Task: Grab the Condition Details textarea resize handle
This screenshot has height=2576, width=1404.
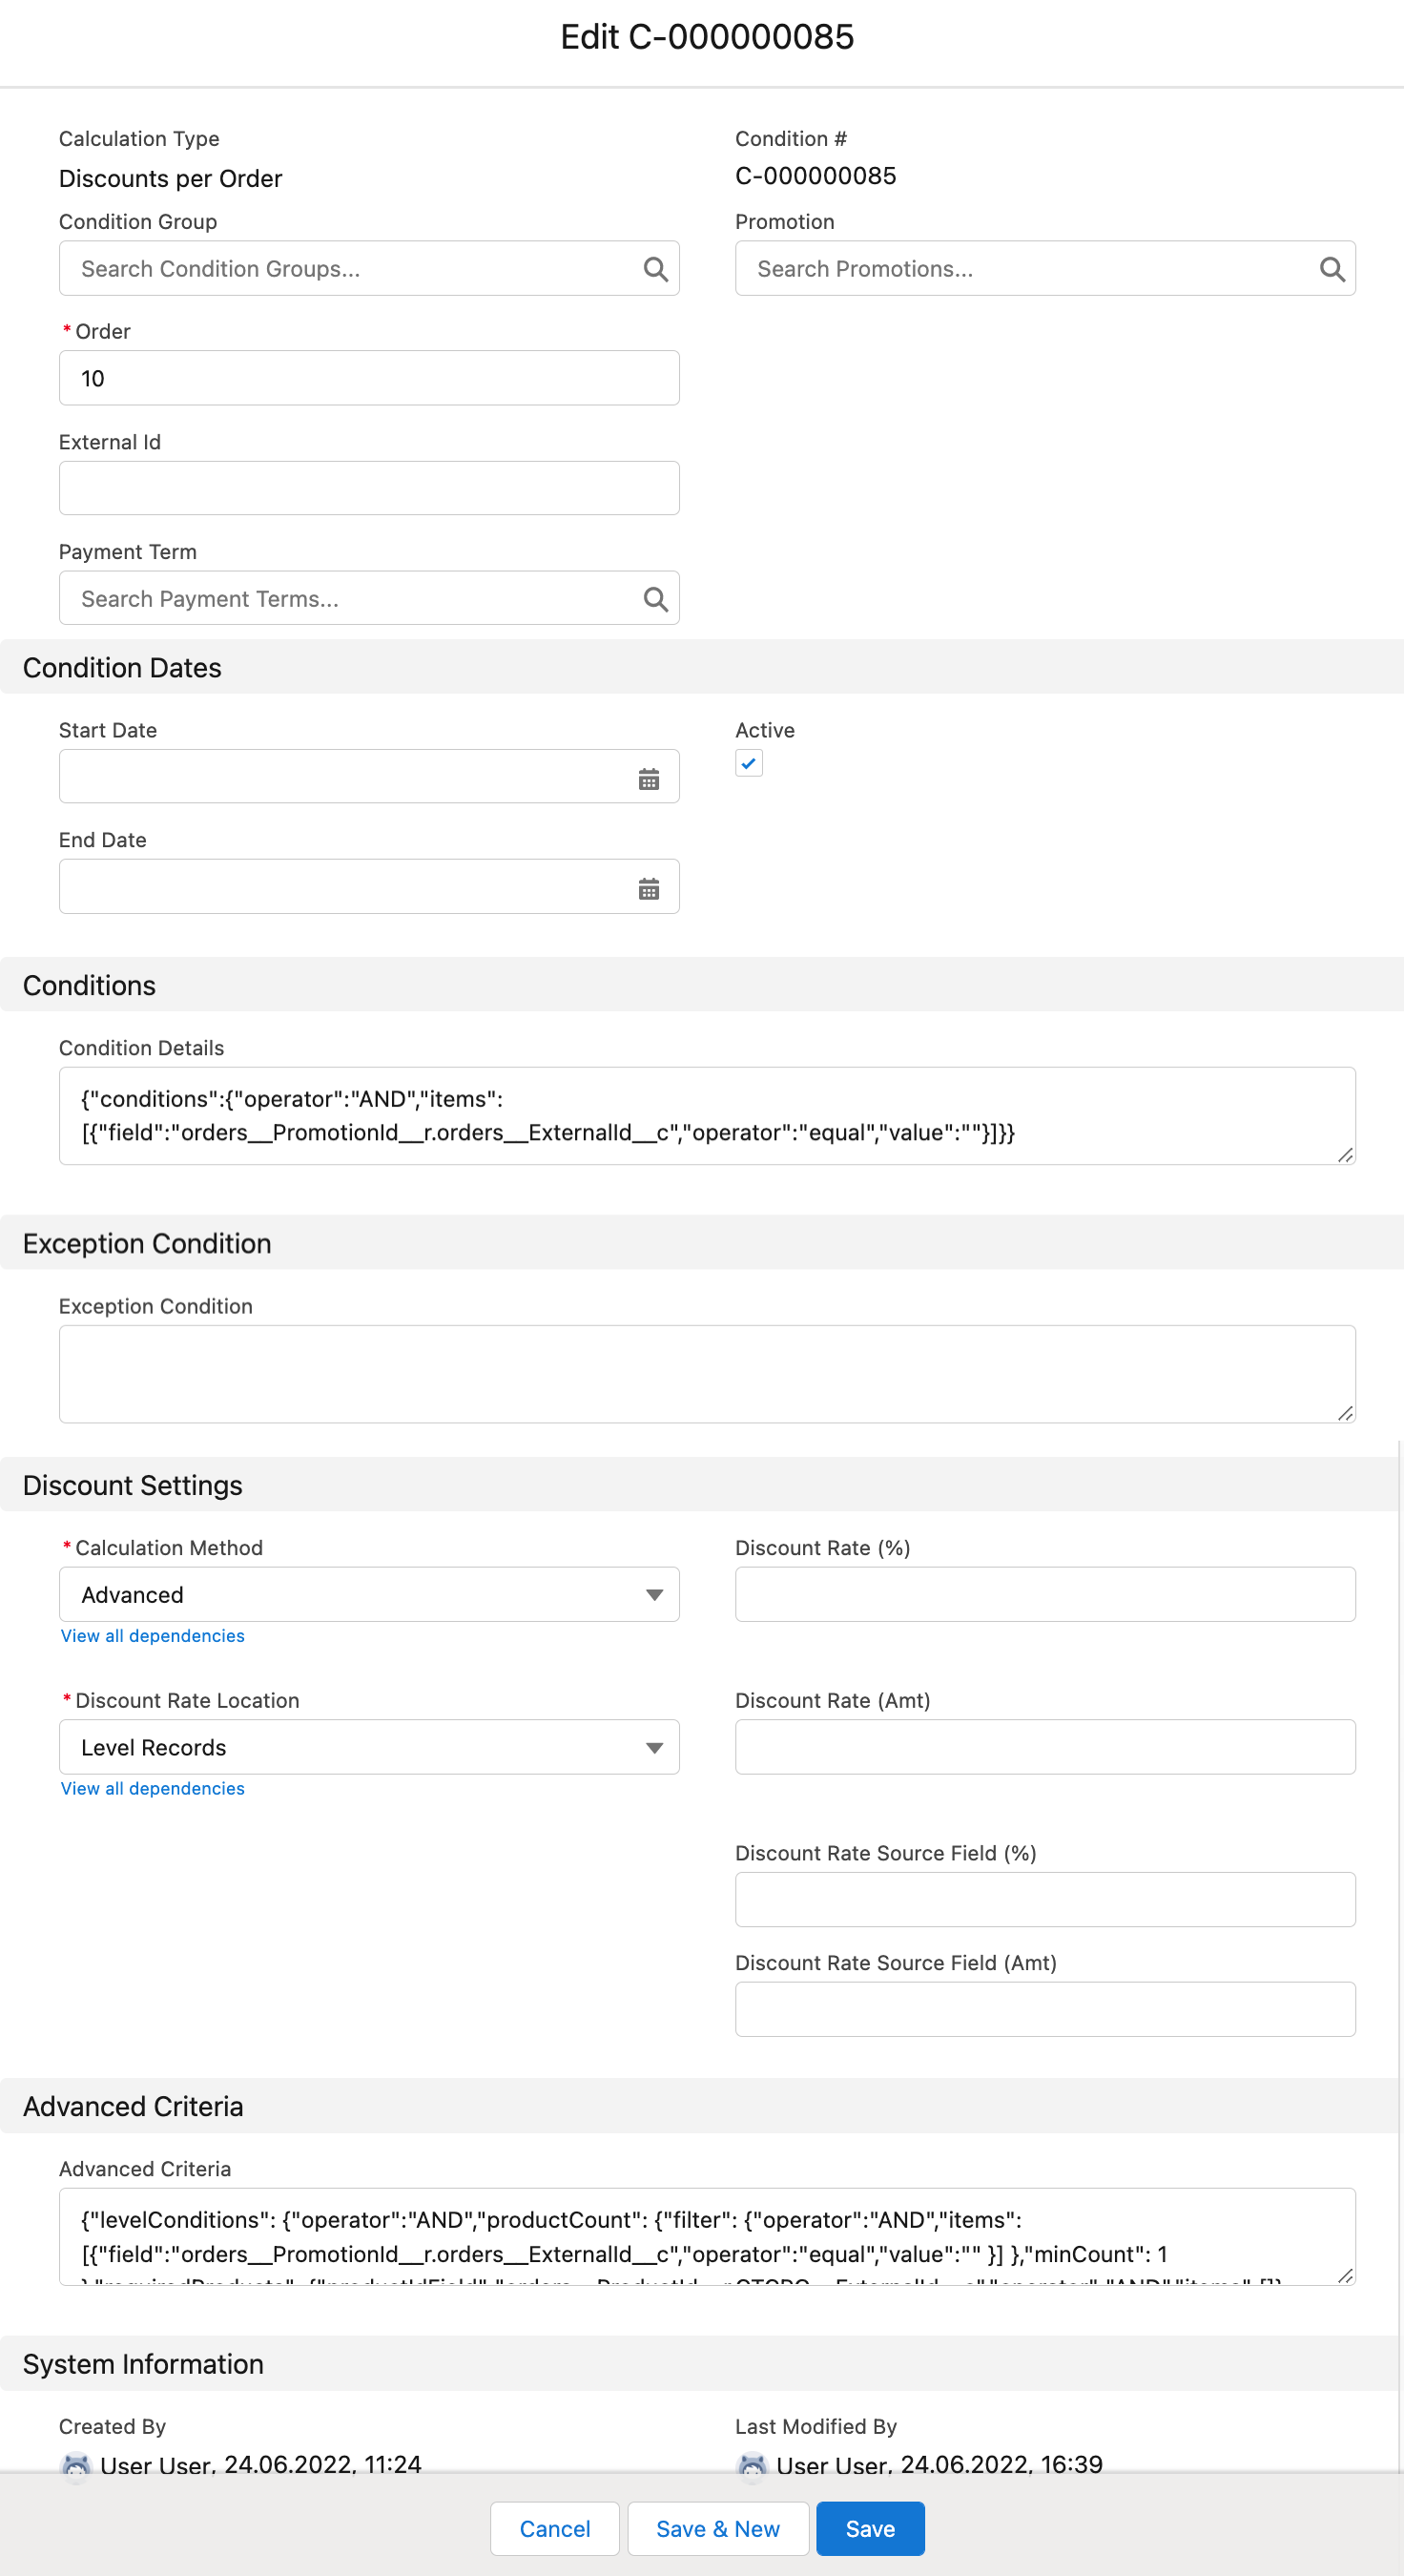Action: [x=1345, y=1155]
